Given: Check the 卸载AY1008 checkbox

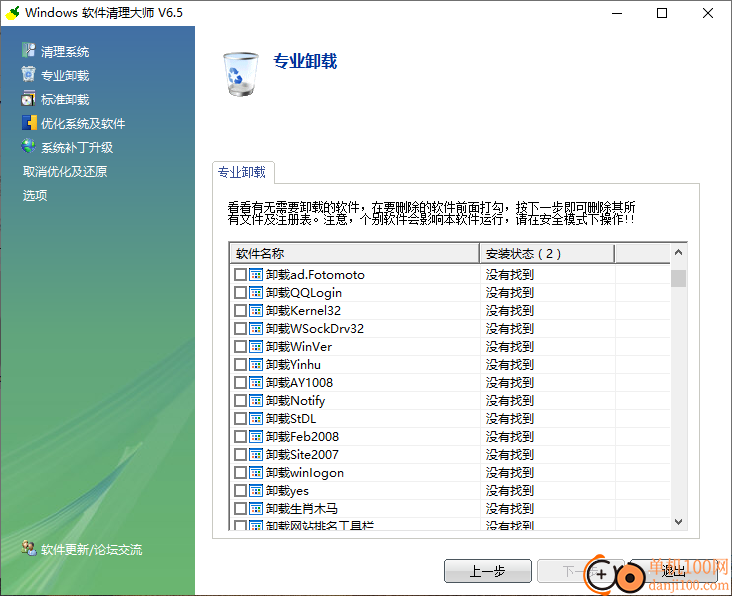Looking at the screenshot, I should (x=240, y=383).
